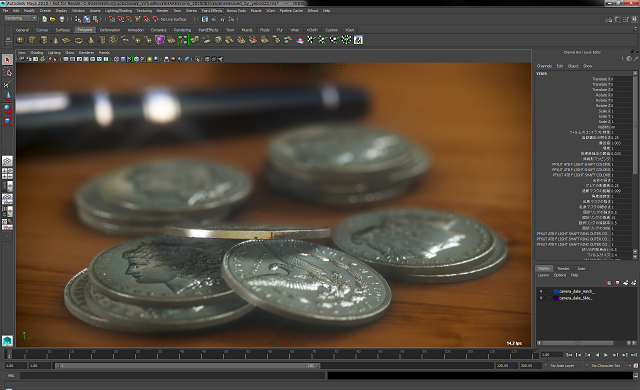Open the Rendering menu set dropdown
640x390 pixels.
(20, 18)
